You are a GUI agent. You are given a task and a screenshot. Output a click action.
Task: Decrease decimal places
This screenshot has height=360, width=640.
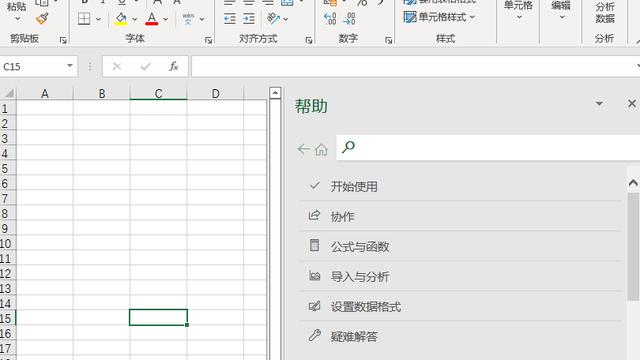(x=349, y=18)
